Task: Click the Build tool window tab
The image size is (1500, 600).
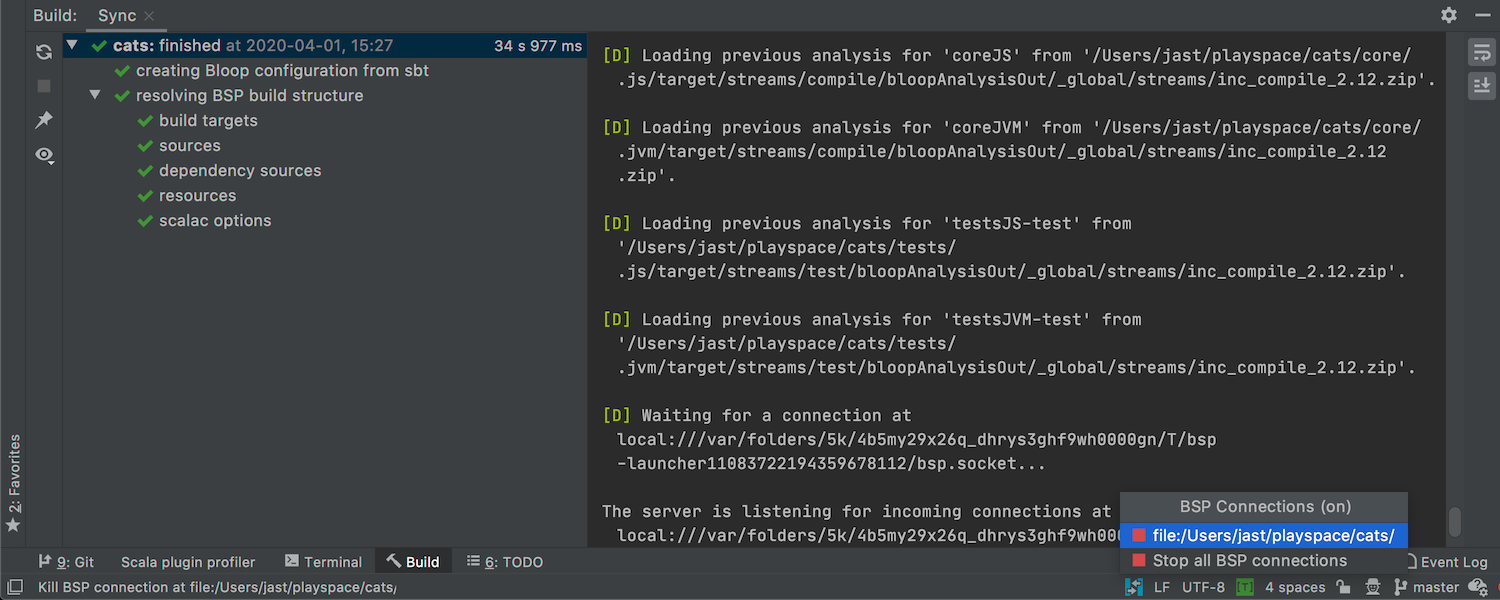Action: 413,562
